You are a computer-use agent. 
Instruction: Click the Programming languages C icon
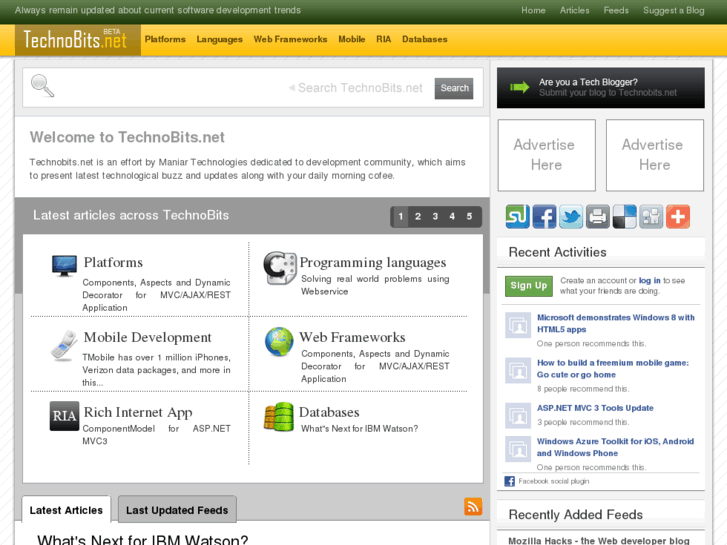click(x=280, y=268)
